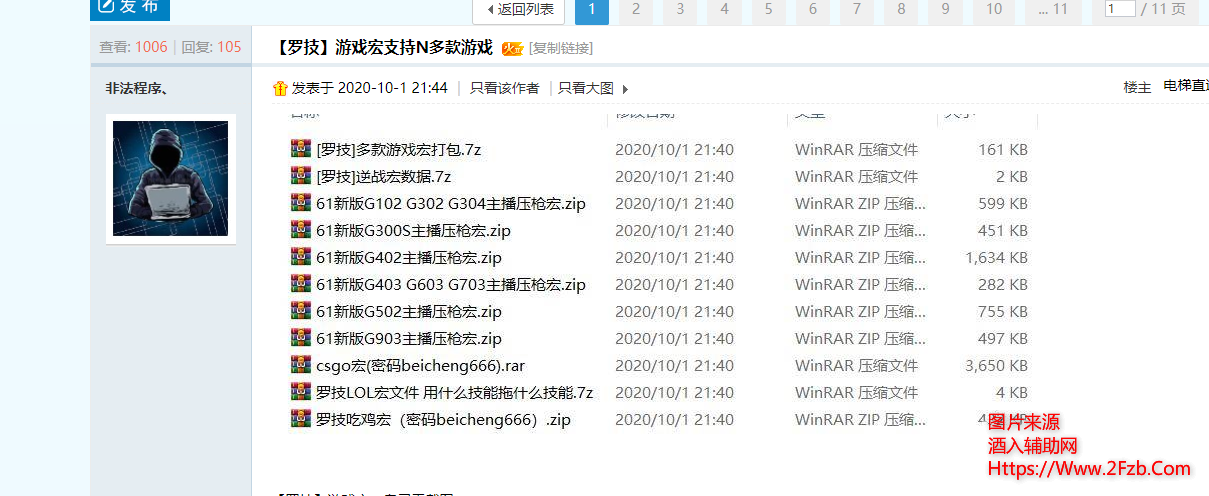This screenshot has width=1209, height=496.
Task: Click 只看该作者 to filter by author
Action: (x=504, y=88)
